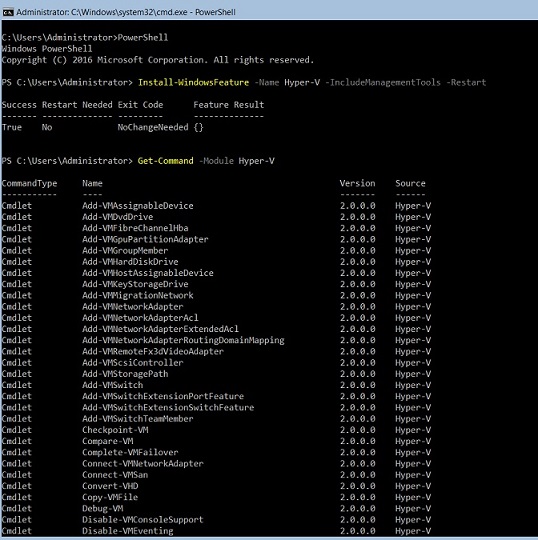Click the 'Complete-VMFailover' cmdlet name

pyautogui.click(x=130, y=453)
